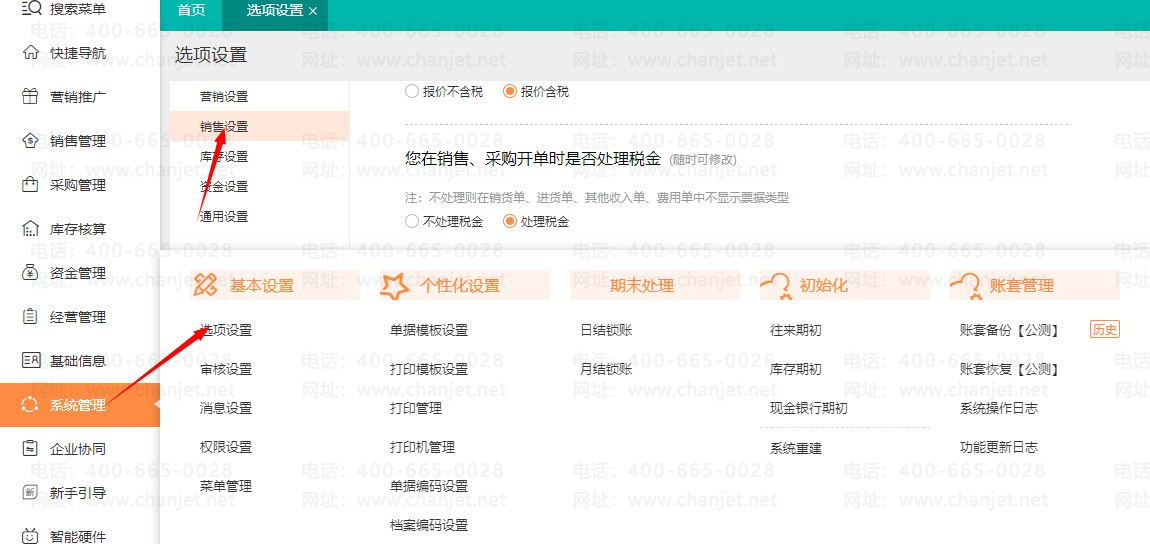Screen dimensions: 1150x544
Task: Click the 智能硬件 icon
Action: 30,536
